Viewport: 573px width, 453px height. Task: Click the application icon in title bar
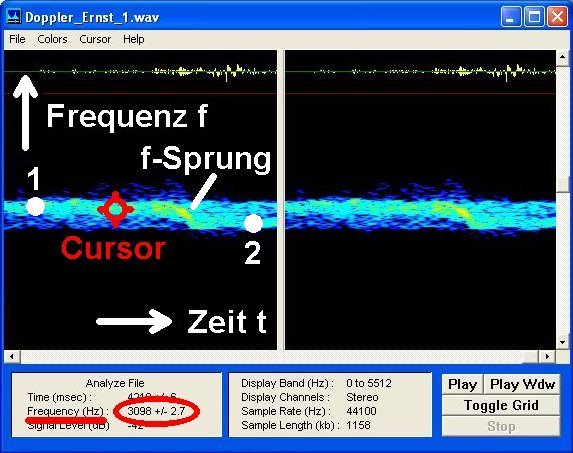click(14, 17)
